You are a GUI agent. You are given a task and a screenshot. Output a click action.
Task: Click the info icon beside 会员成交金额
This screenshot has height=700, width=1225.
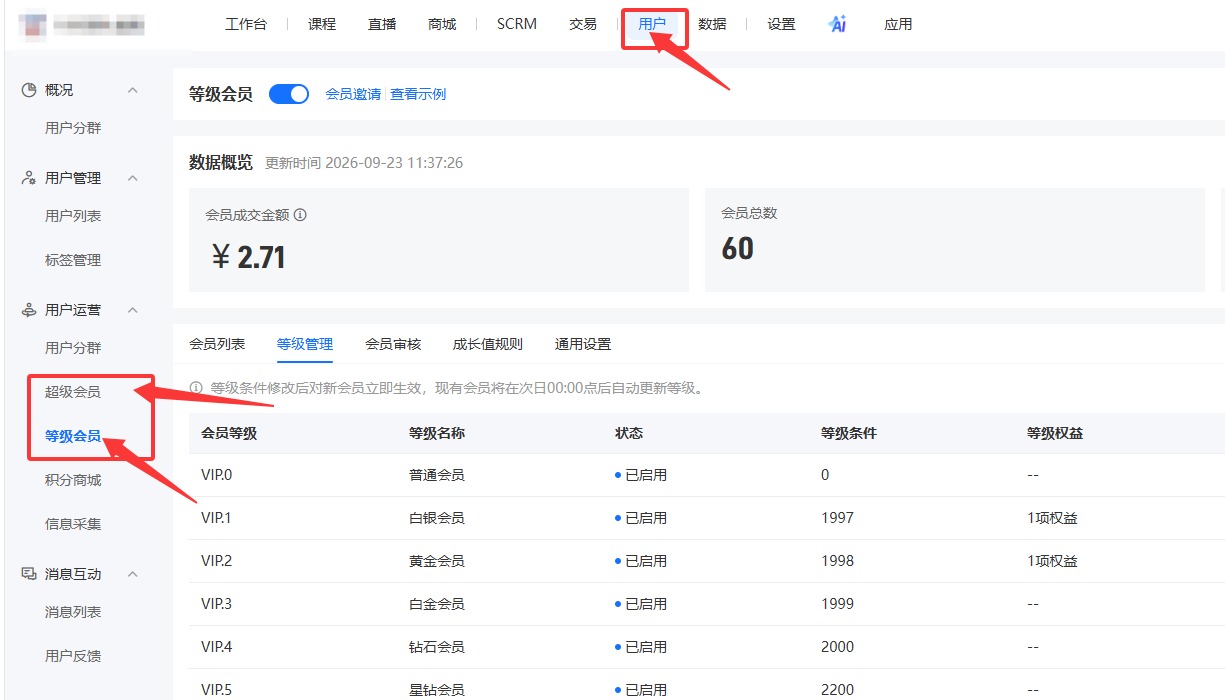300,214
